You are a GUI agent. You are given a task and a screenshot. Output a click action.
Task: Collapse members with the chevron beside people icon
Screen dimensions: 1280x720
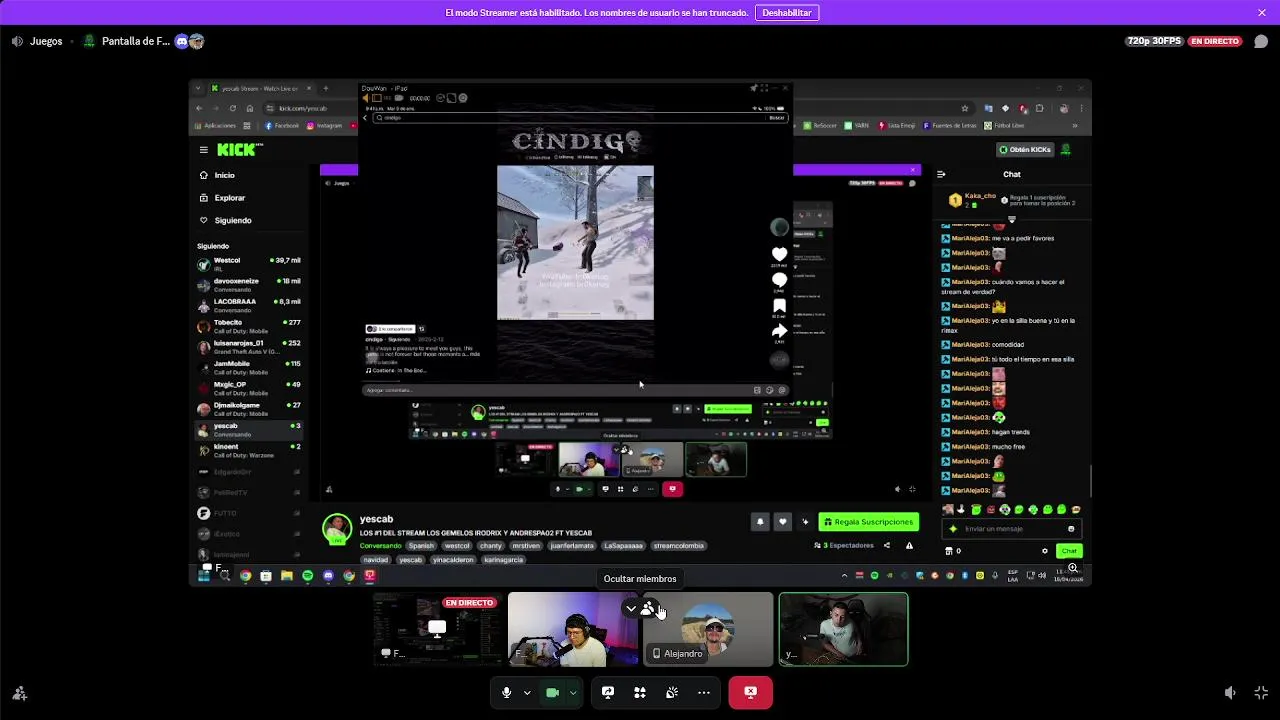tap(631, 608)
